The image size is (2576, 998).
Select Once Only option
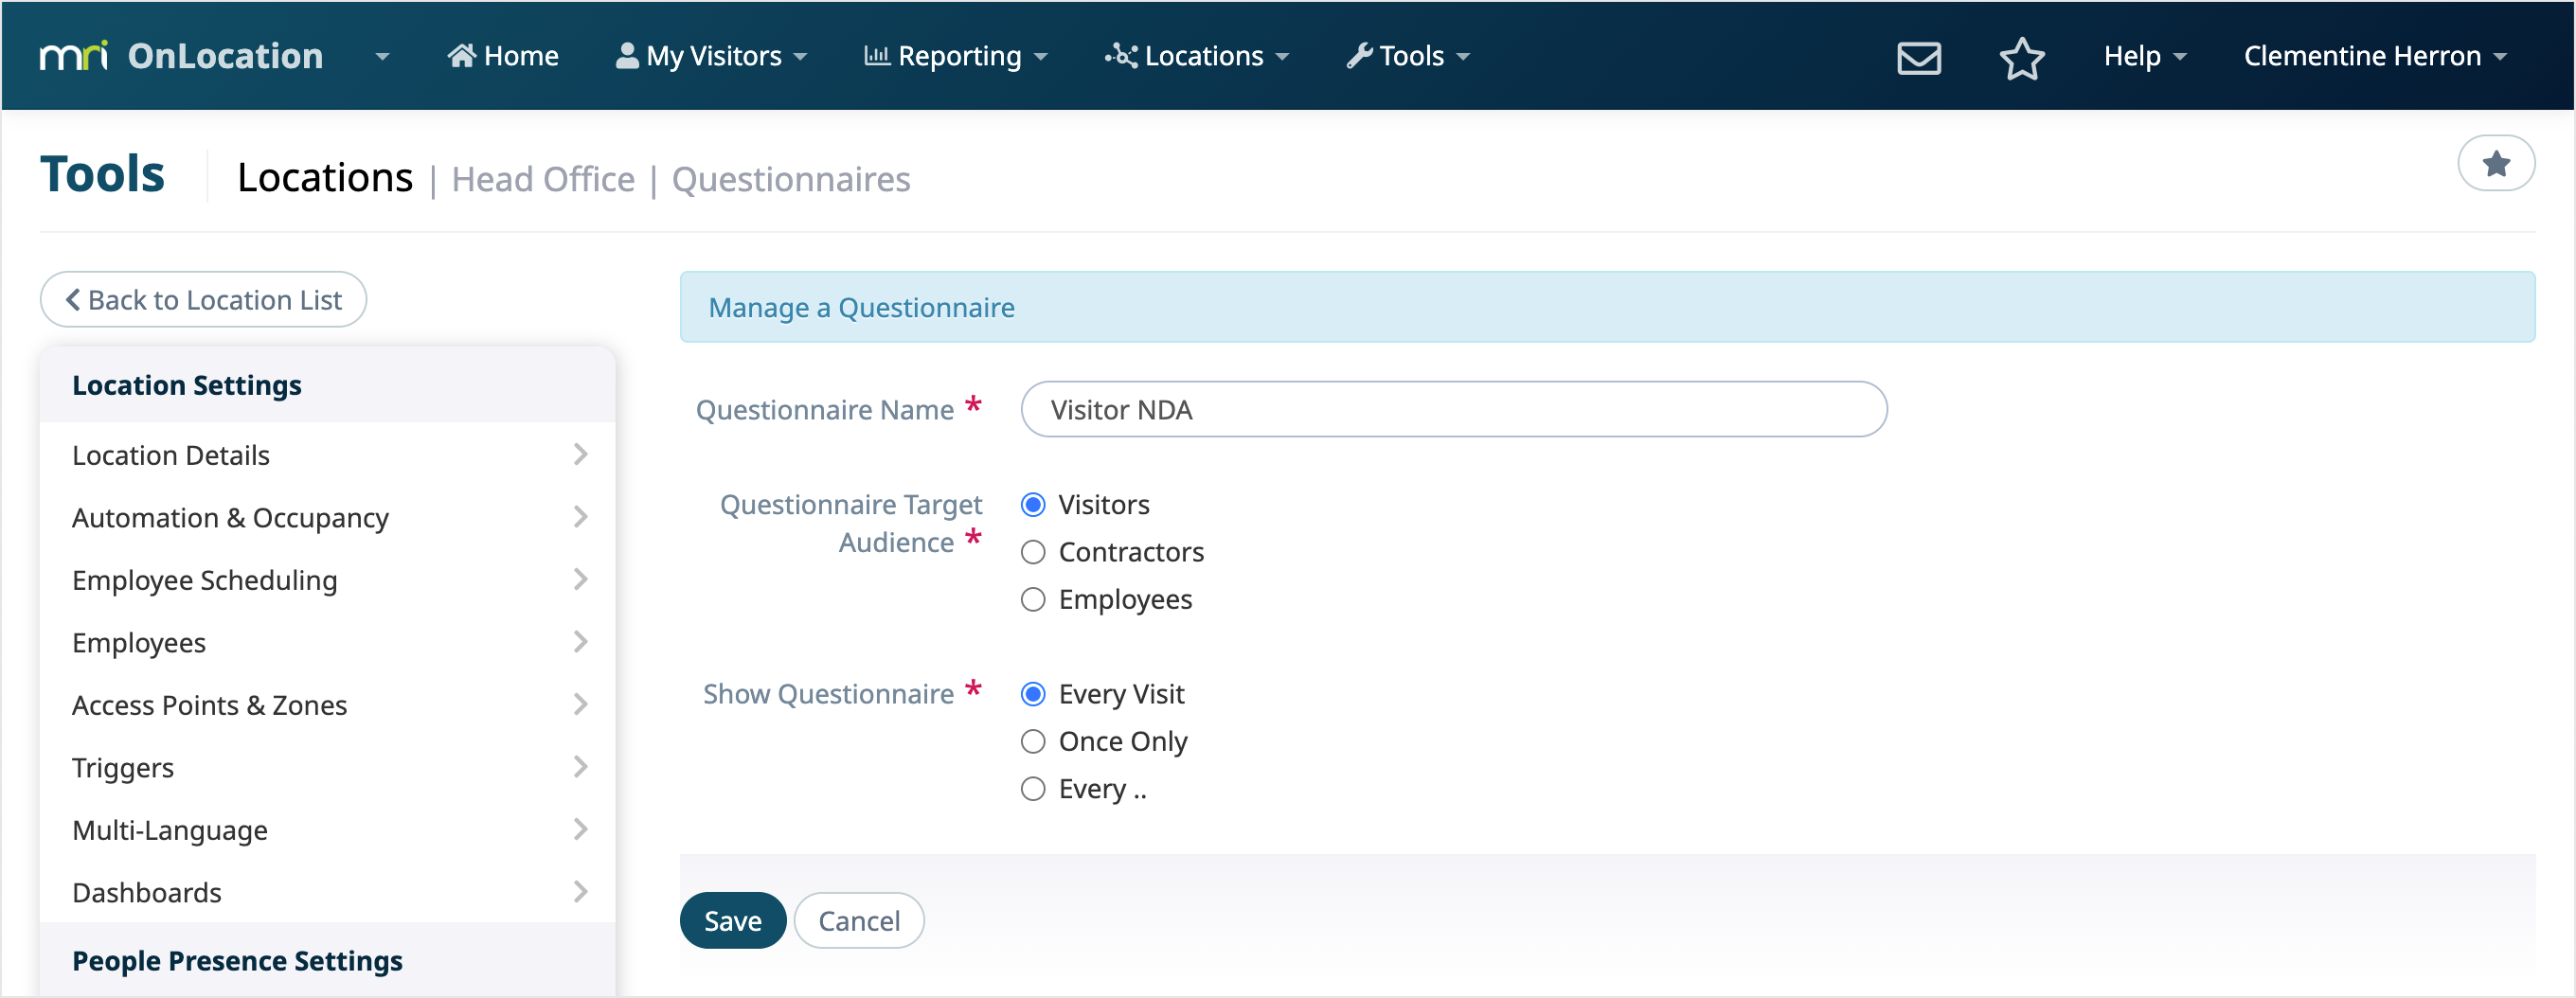pyautogui.click(x=1033, y=741)
